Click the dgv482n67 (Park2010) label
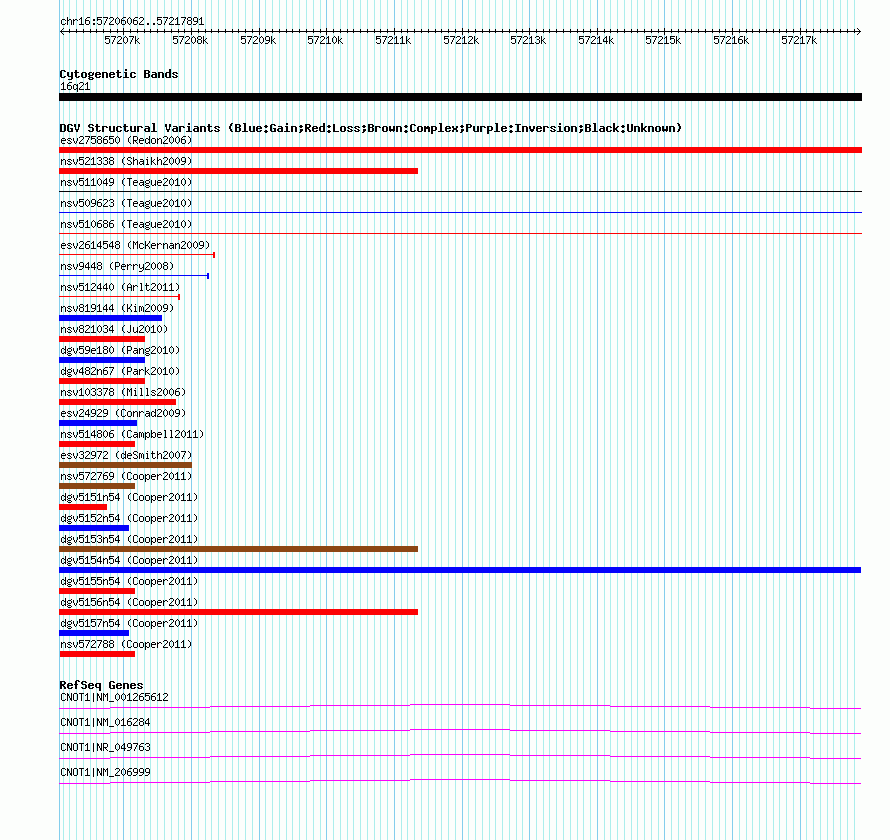Viewport: 890px width, 840px height. (120, 371)
